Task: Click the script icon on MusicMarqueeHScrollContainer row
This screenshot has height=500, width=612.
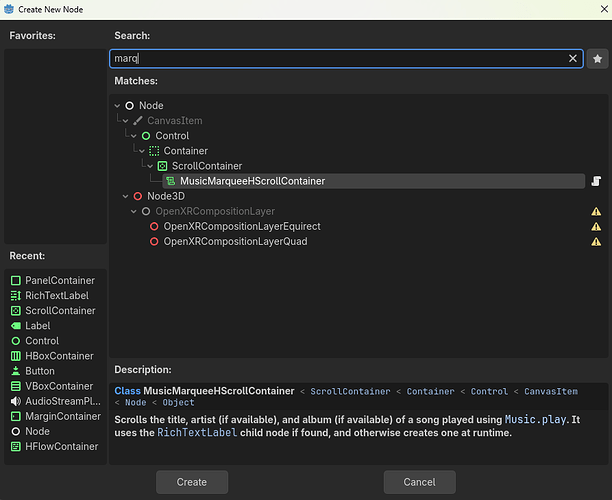Action: (596, 181)
